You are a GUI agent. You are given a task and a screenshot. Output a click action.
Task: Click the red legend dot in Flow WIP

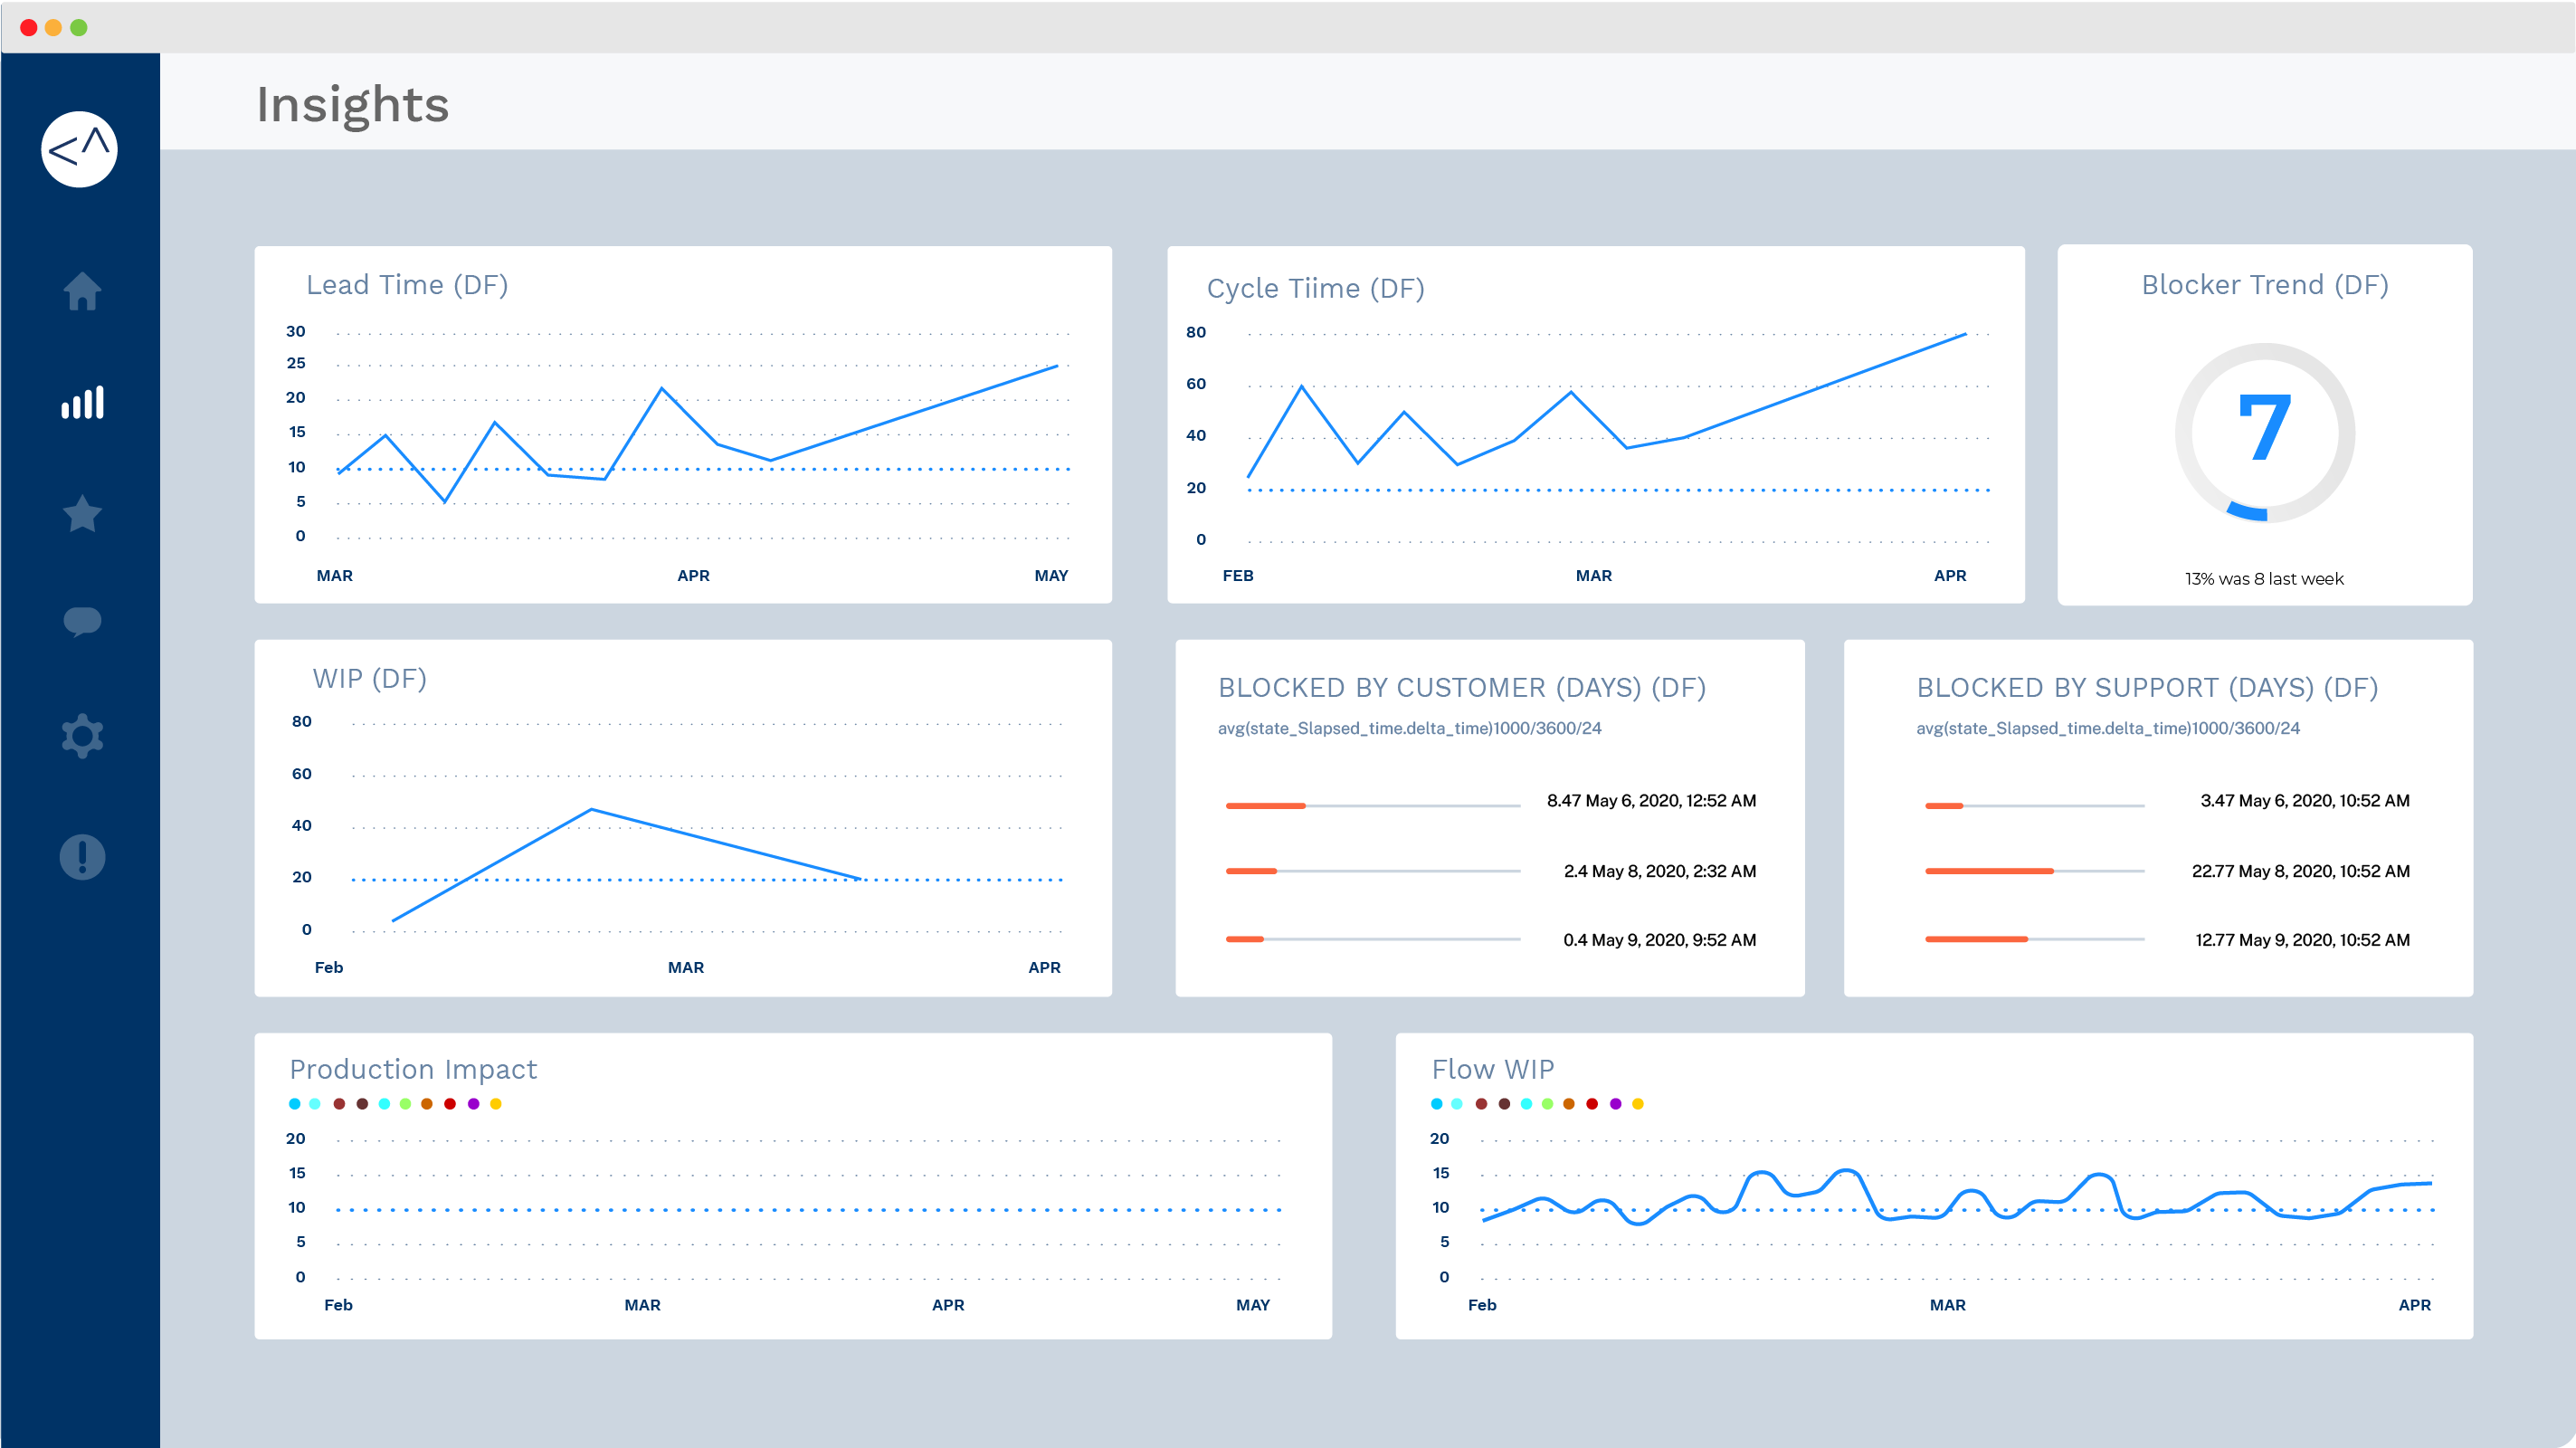coord(1592,1104)
